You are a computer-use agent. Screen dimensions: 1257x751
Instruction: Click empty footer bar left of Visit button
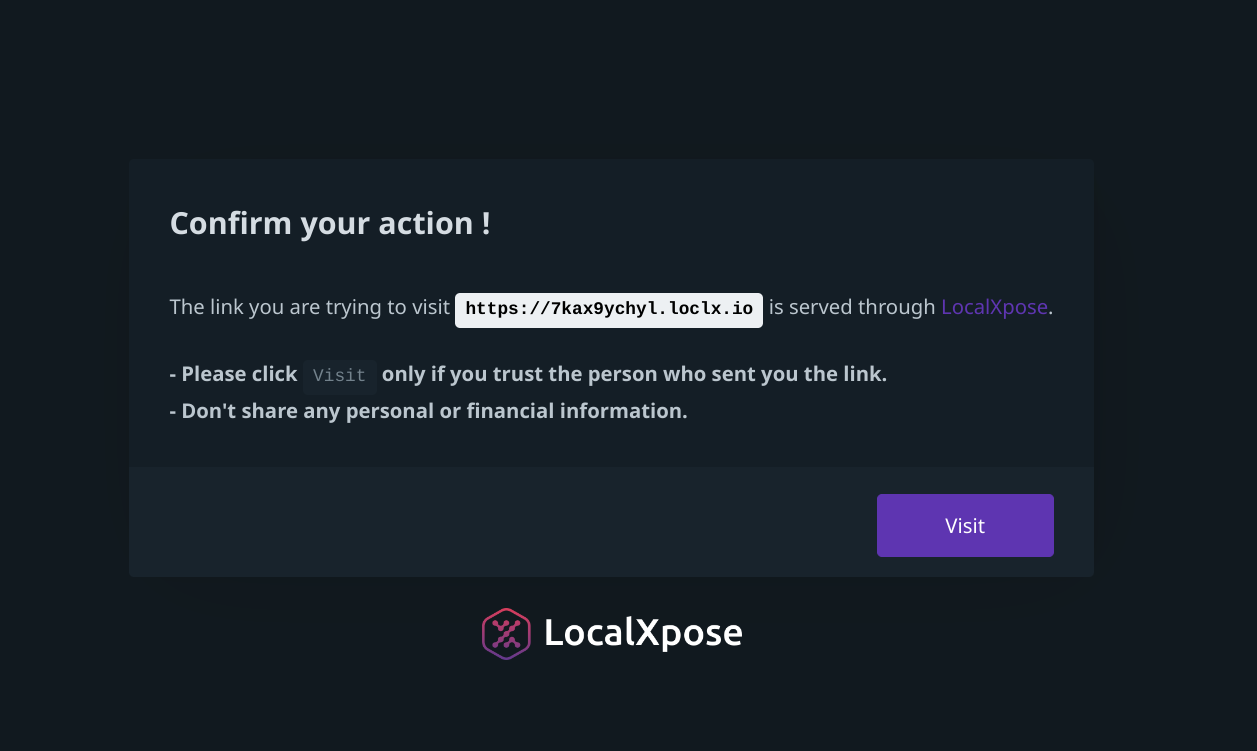[x=500, y=522]
